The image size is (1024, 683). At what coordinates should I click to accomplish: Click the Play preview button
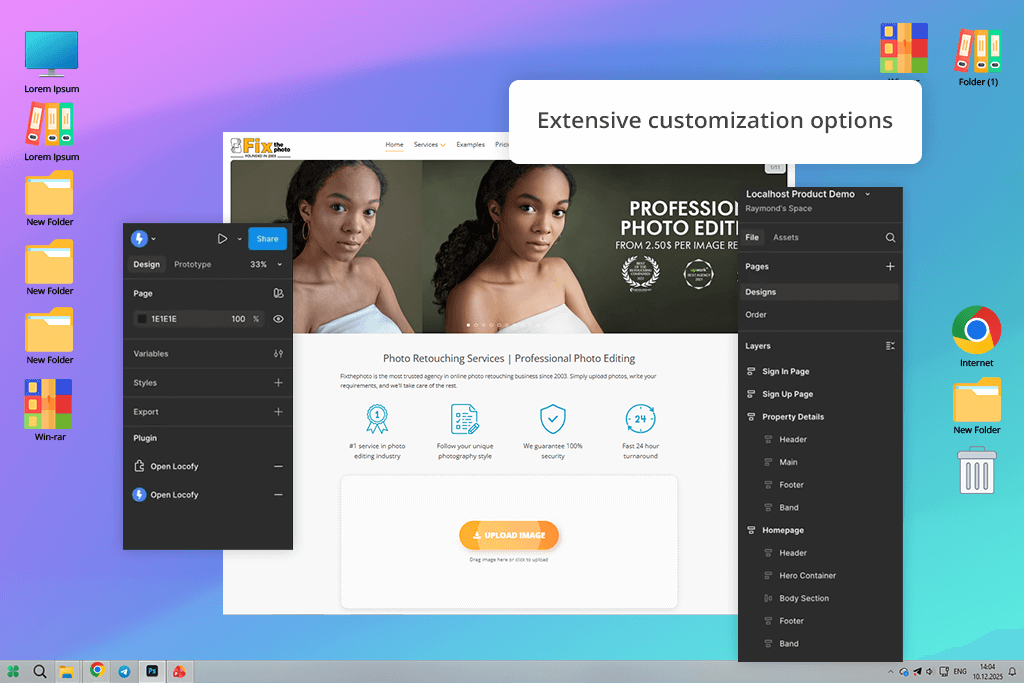pos(223,239)
